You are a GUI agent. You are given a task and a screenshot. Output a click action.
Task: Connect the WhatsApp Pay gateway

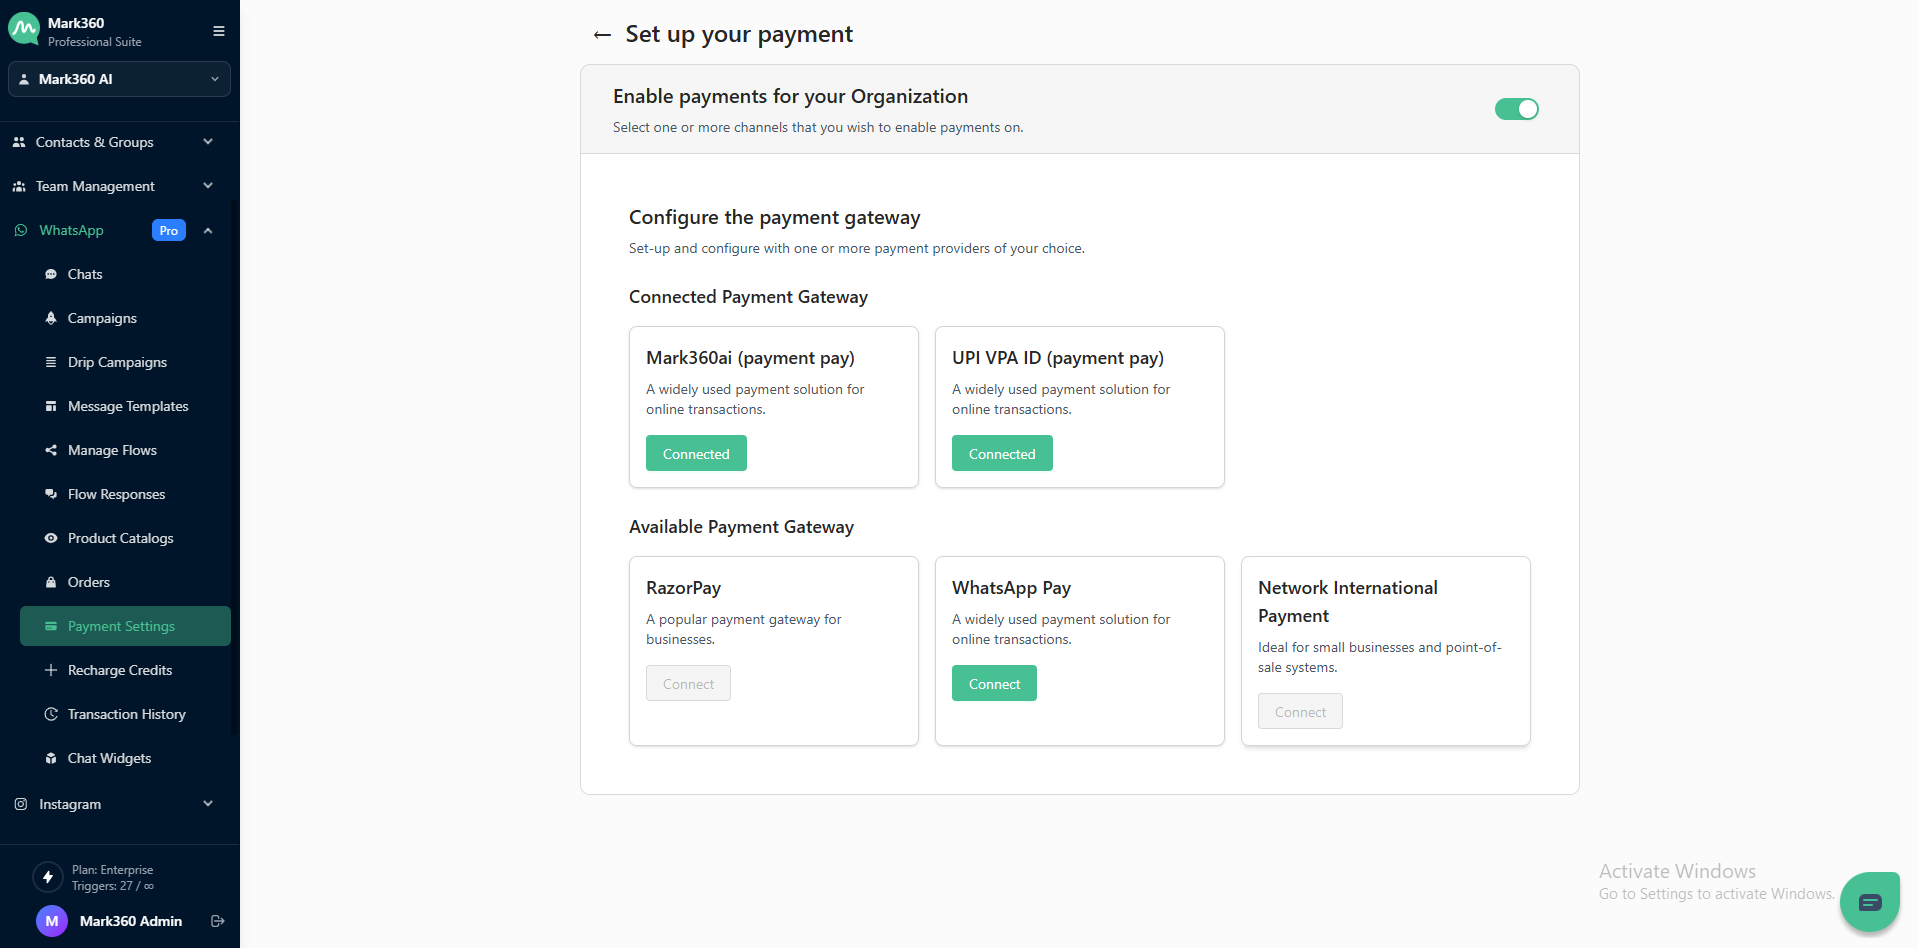pos(994,684)
